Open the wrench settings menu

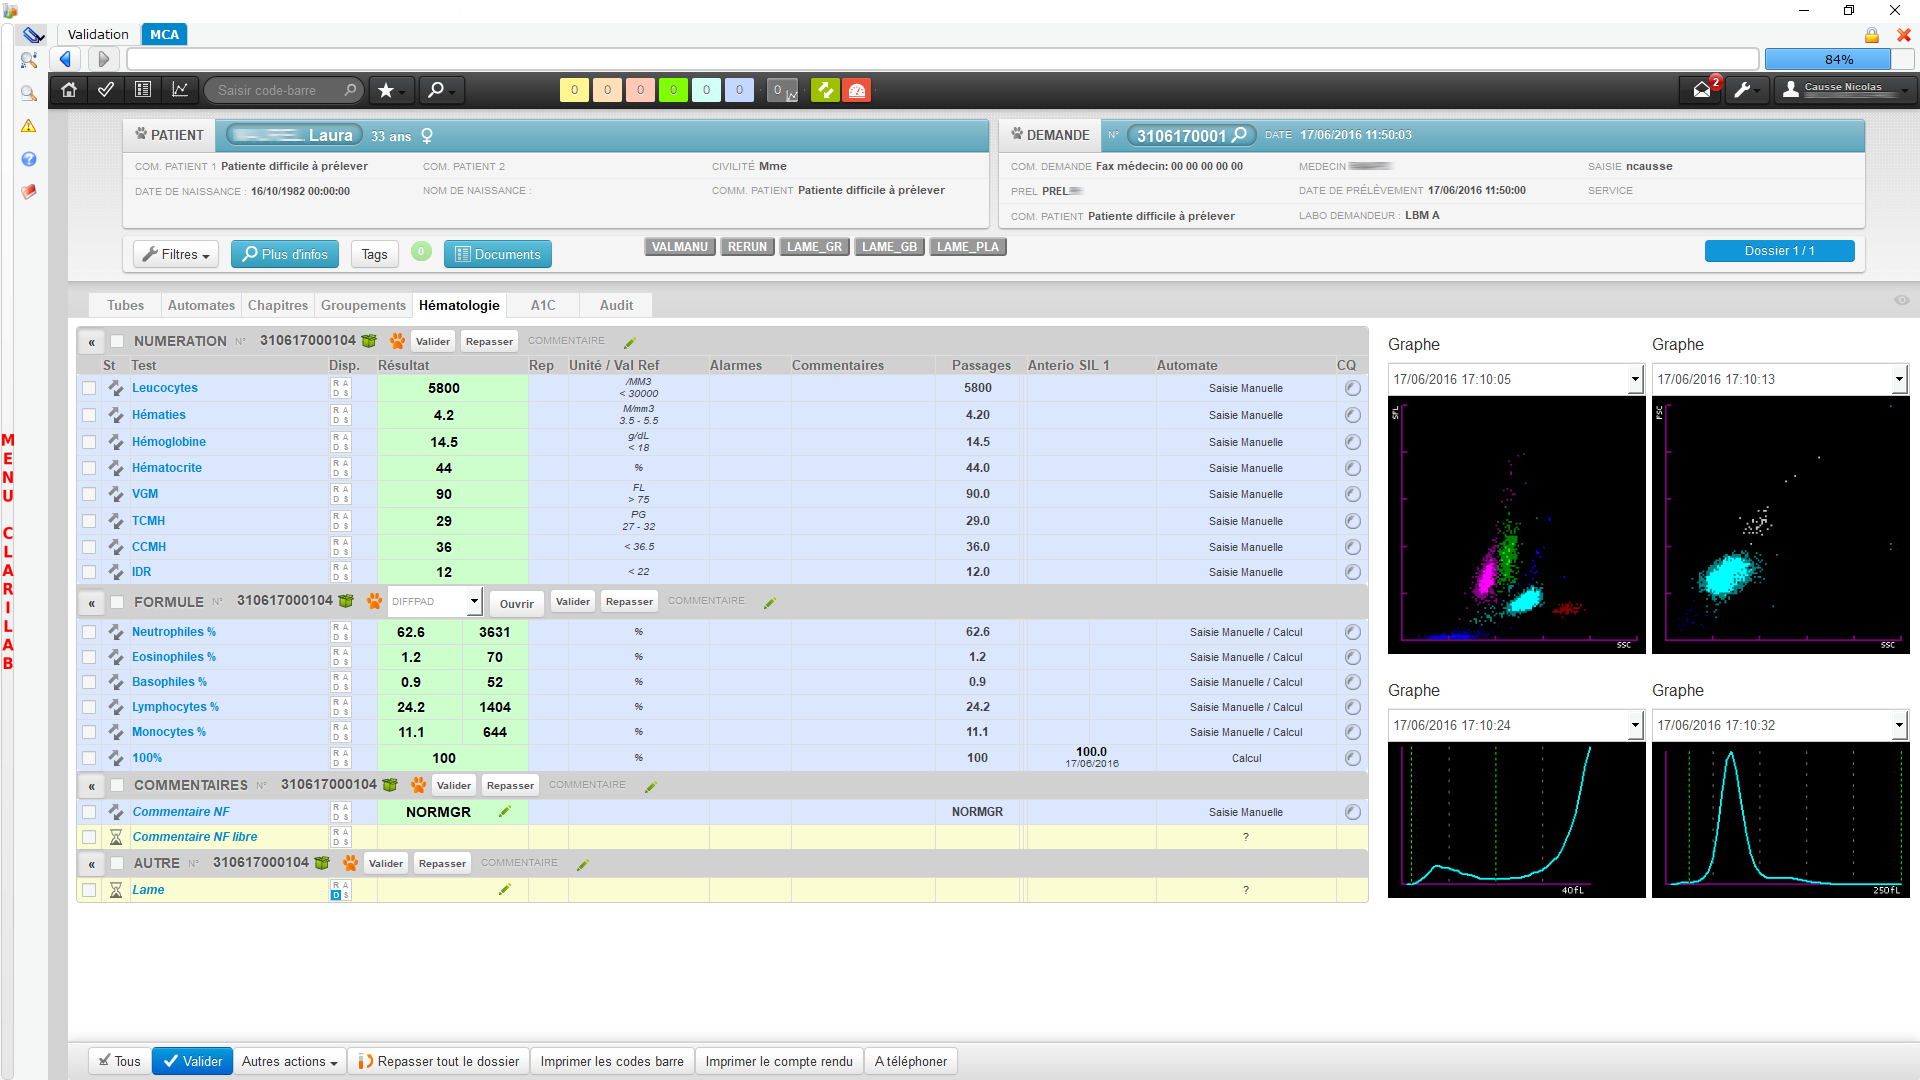click(x=1747, y=90)
